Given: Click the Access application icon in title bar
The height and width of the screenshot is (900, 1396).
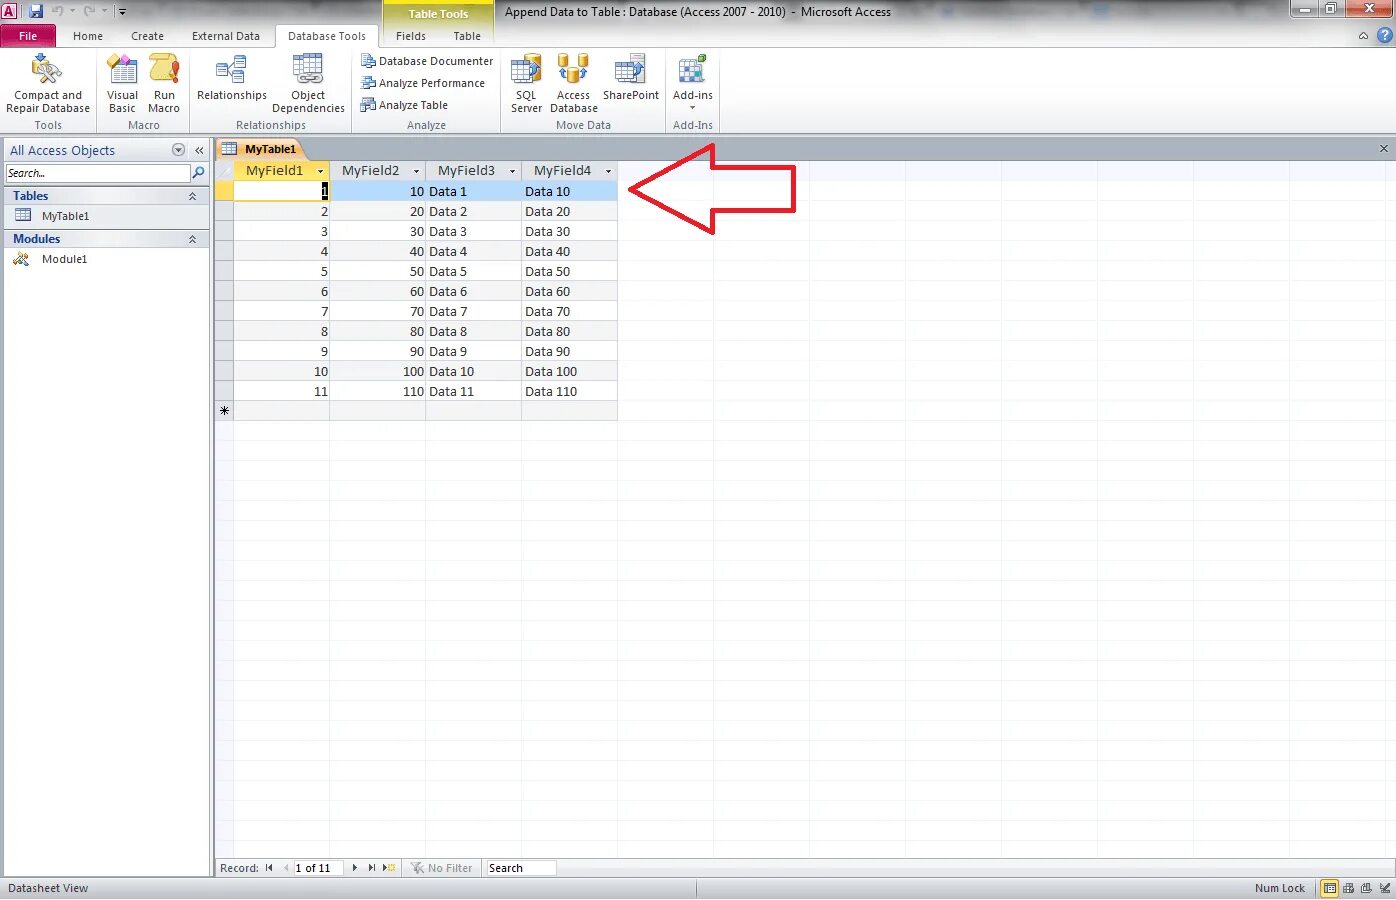Looking at the screenshot, I should click(x=9, y=11).
